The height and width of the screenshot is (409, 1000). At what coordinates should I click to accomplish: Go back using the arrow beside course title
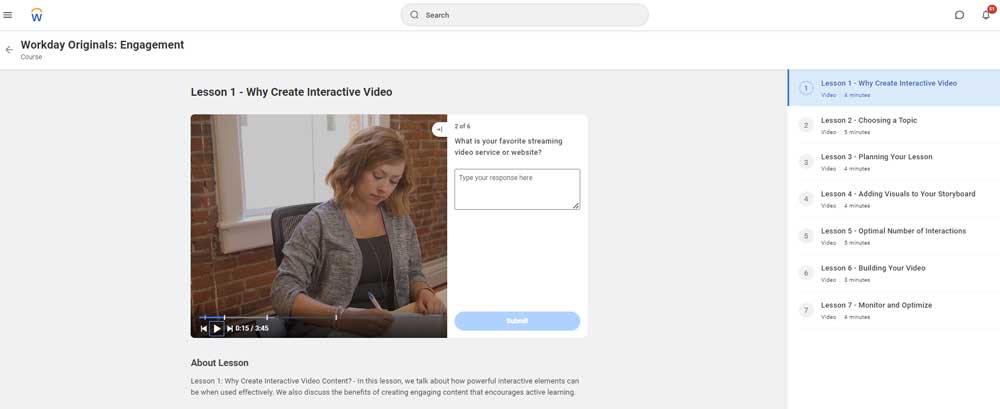(x=9, y=50)
